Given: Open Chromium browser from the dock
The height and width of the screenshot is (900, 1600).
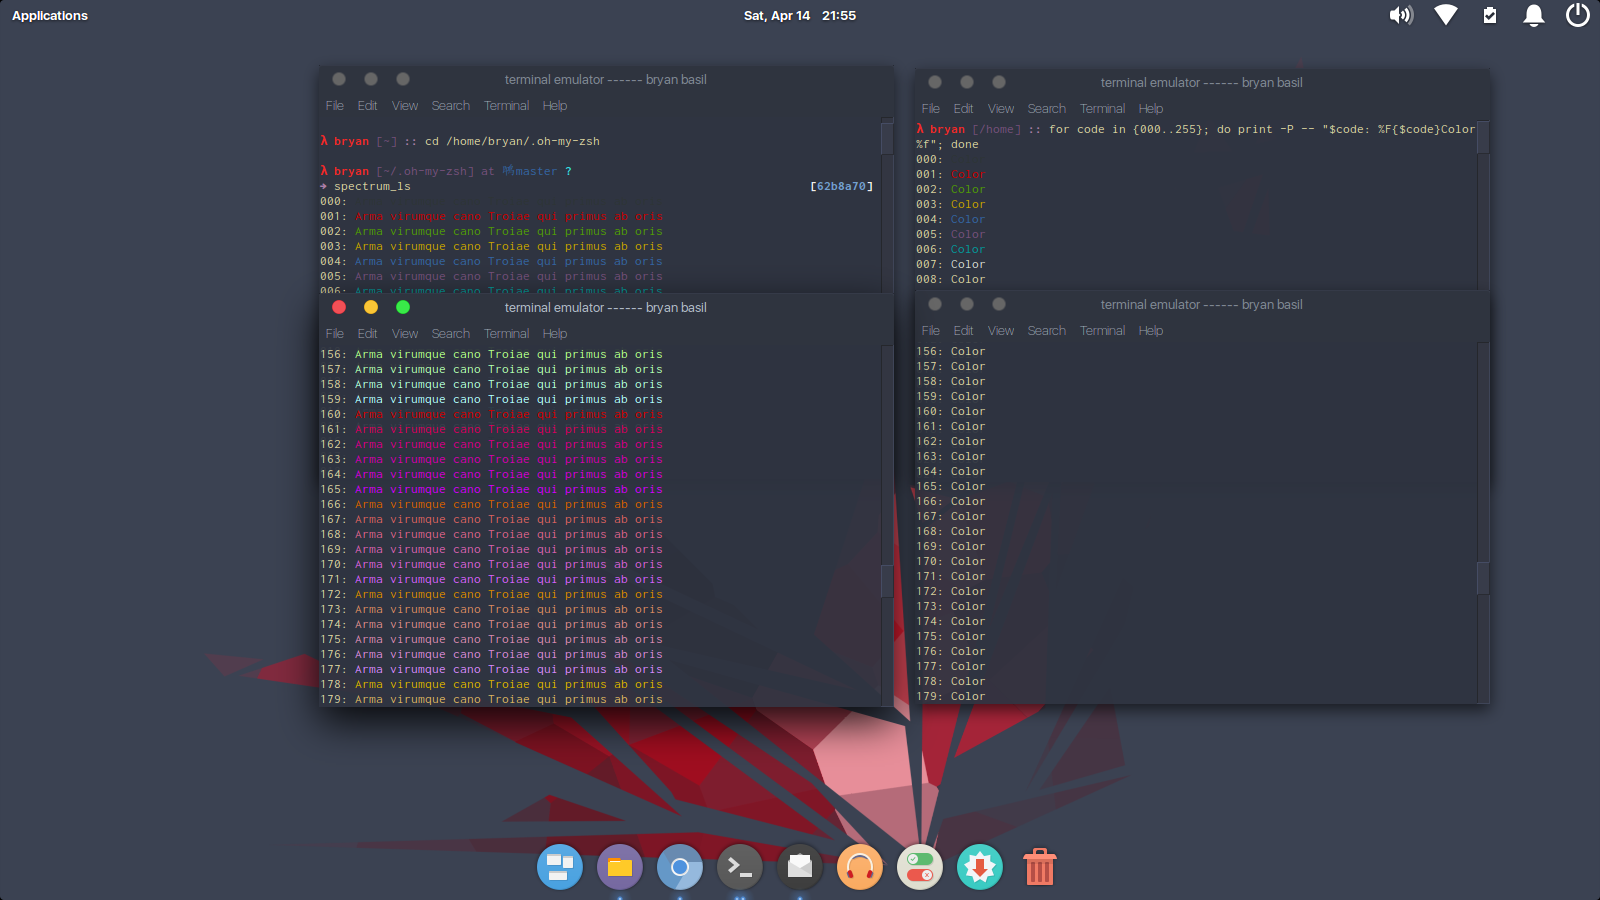Looking at the screenshot, I should 680,867.
